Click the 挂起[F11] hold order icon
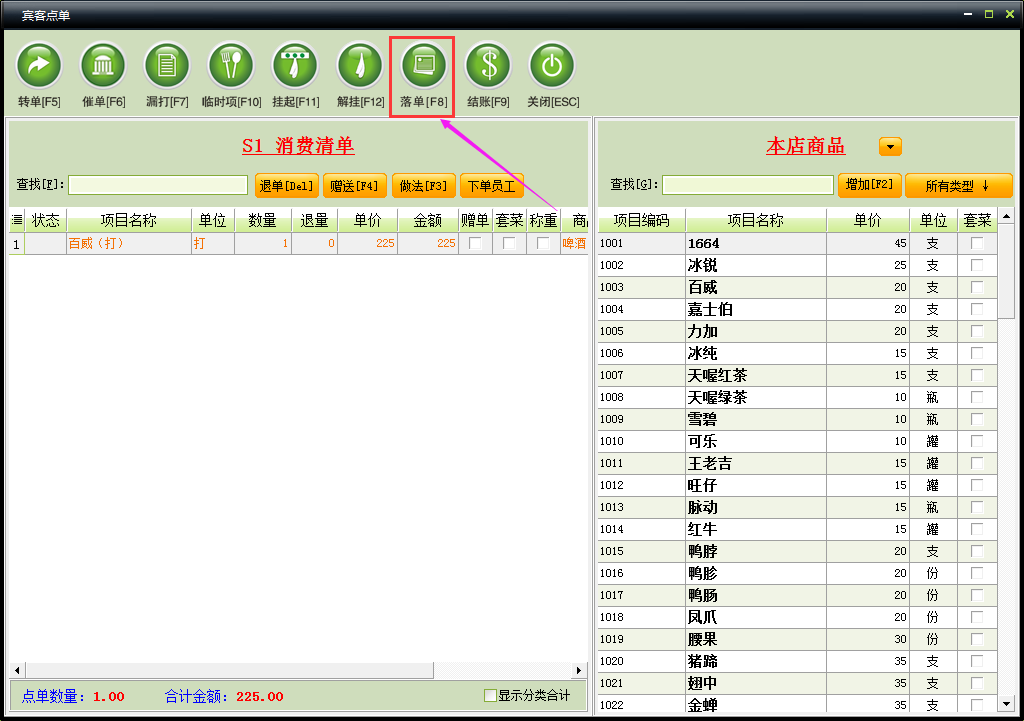The height and width of the screenshot is (721, 1024). pyautogui.click(x=295, y=65)
